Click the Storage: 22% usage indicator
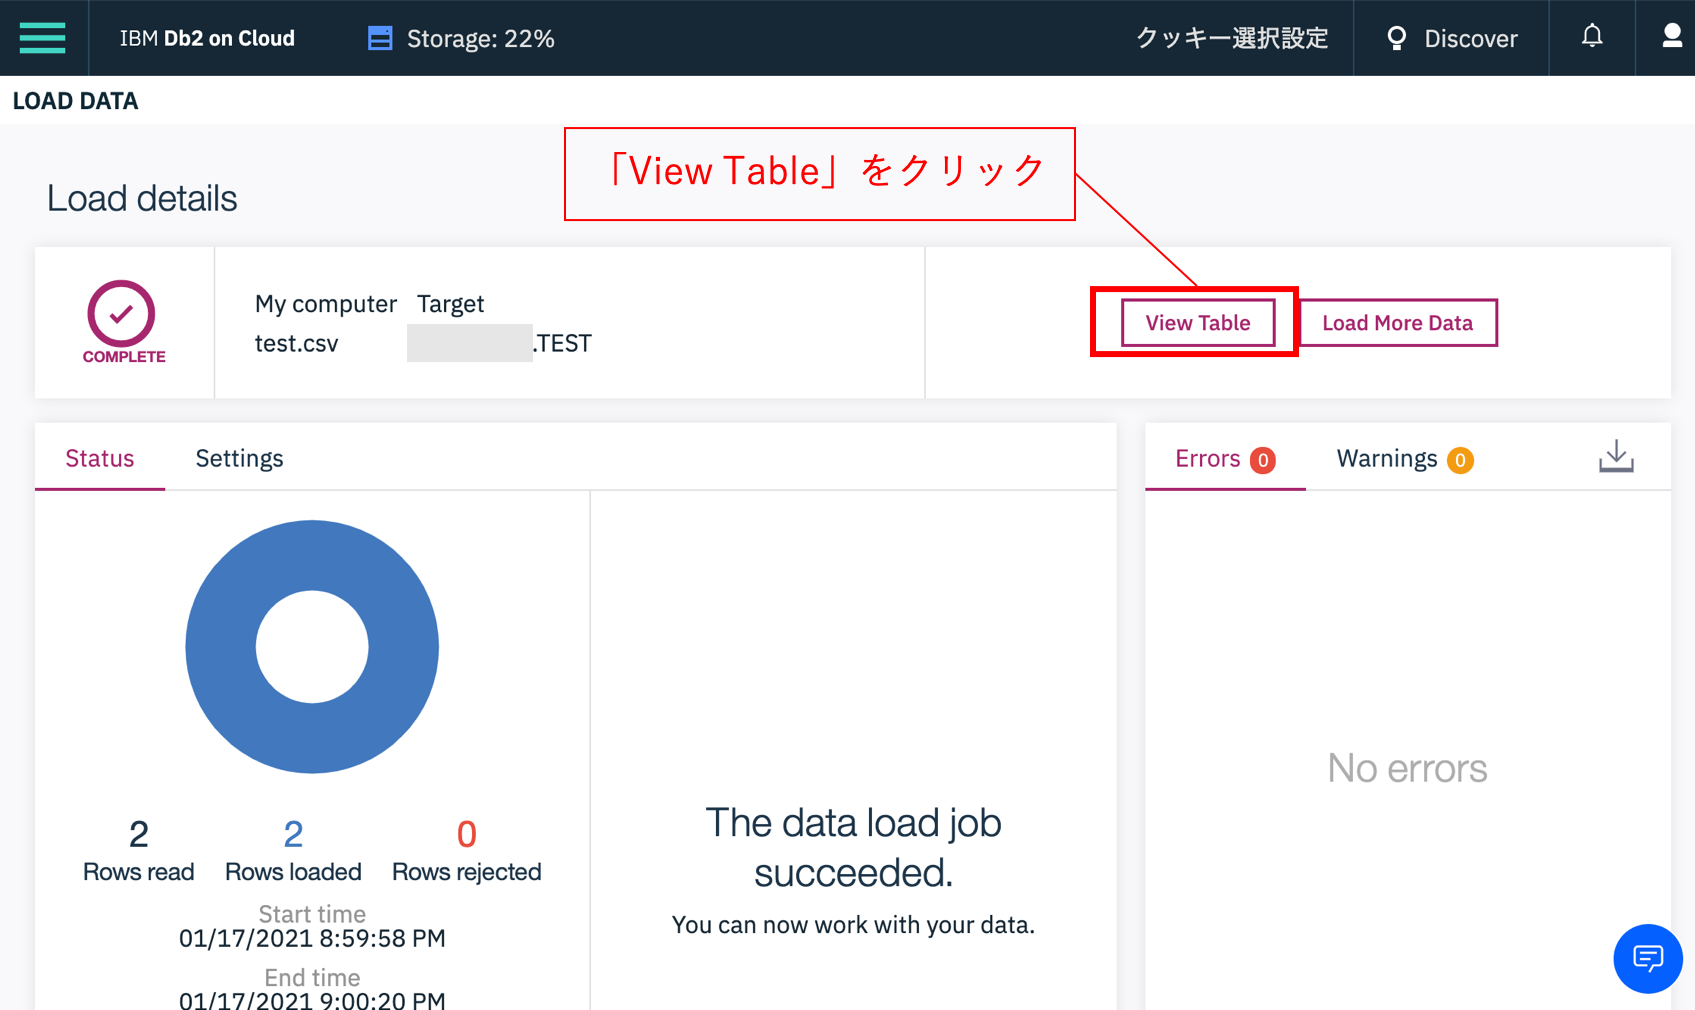Screen dimensions: 1695x1010 (480, 38)
